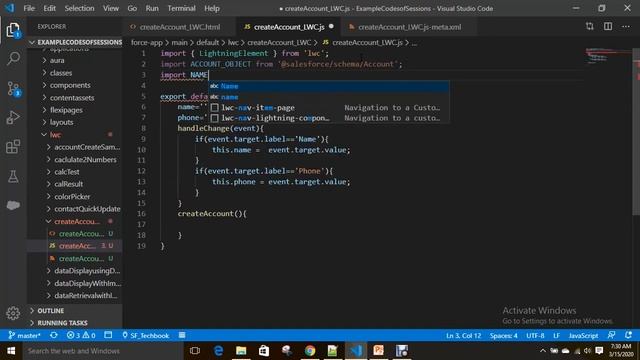This screenshot has height=360, width=640.
Task: Click the Windows taskbar search box
Action: pyautogui.click(x=102, y=351)
